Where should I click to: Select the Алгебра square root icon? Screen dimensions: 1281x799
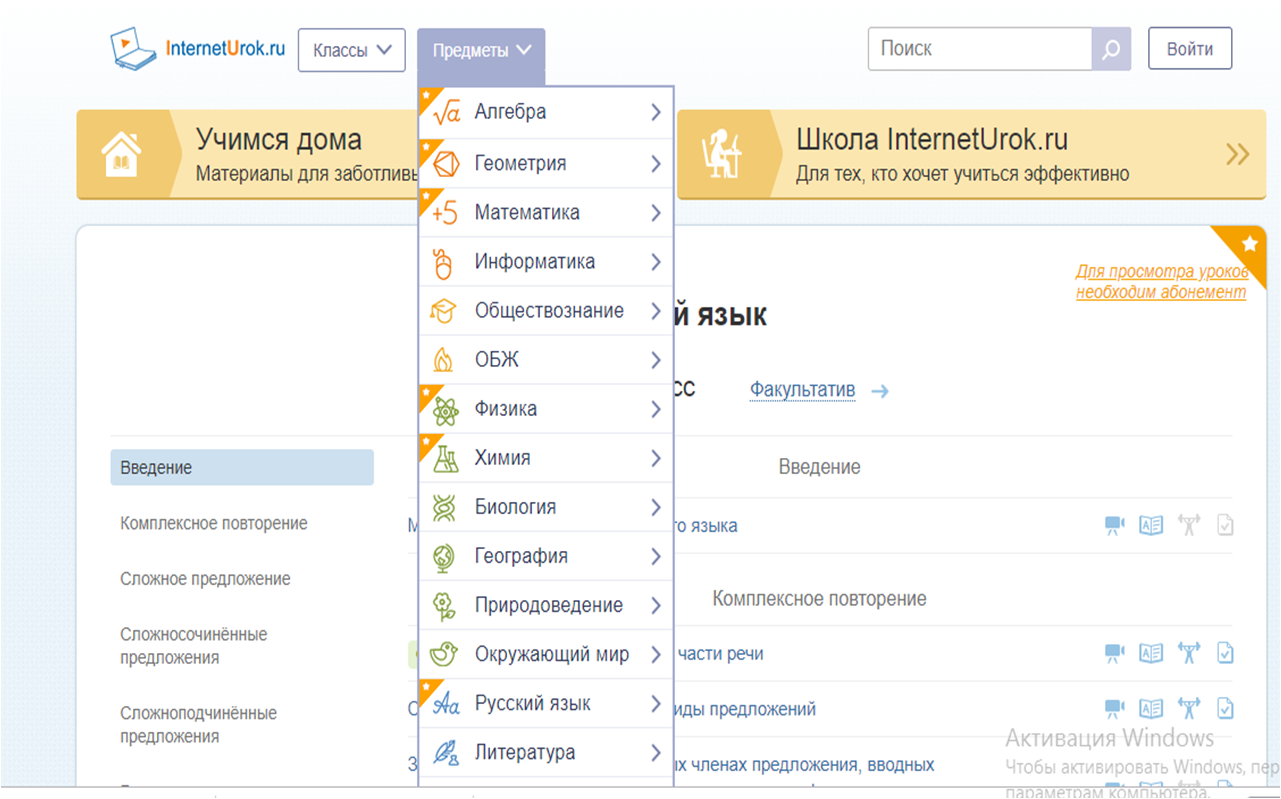tap(446, 112)
